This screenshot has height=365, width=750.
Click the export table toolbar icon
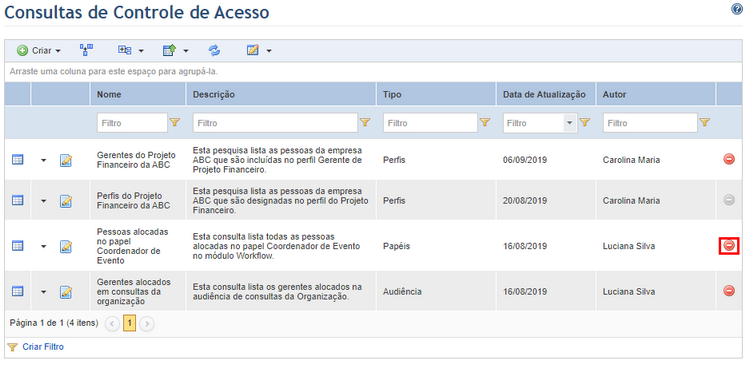point(170,50)
